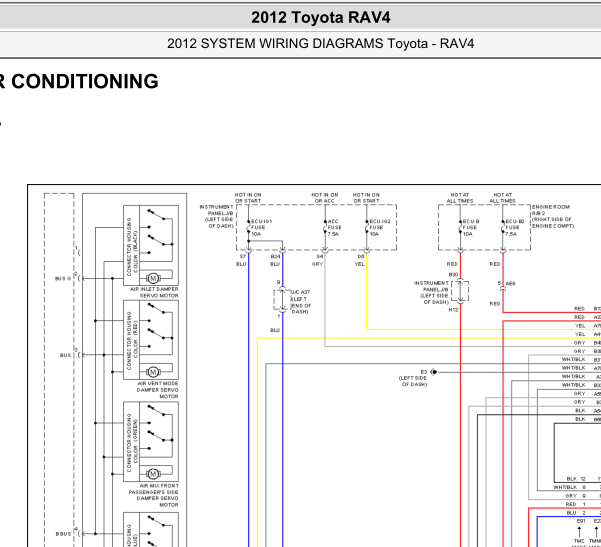Click the 'A88' connector label
Screen dimensions: 601x547
[511, 284]
